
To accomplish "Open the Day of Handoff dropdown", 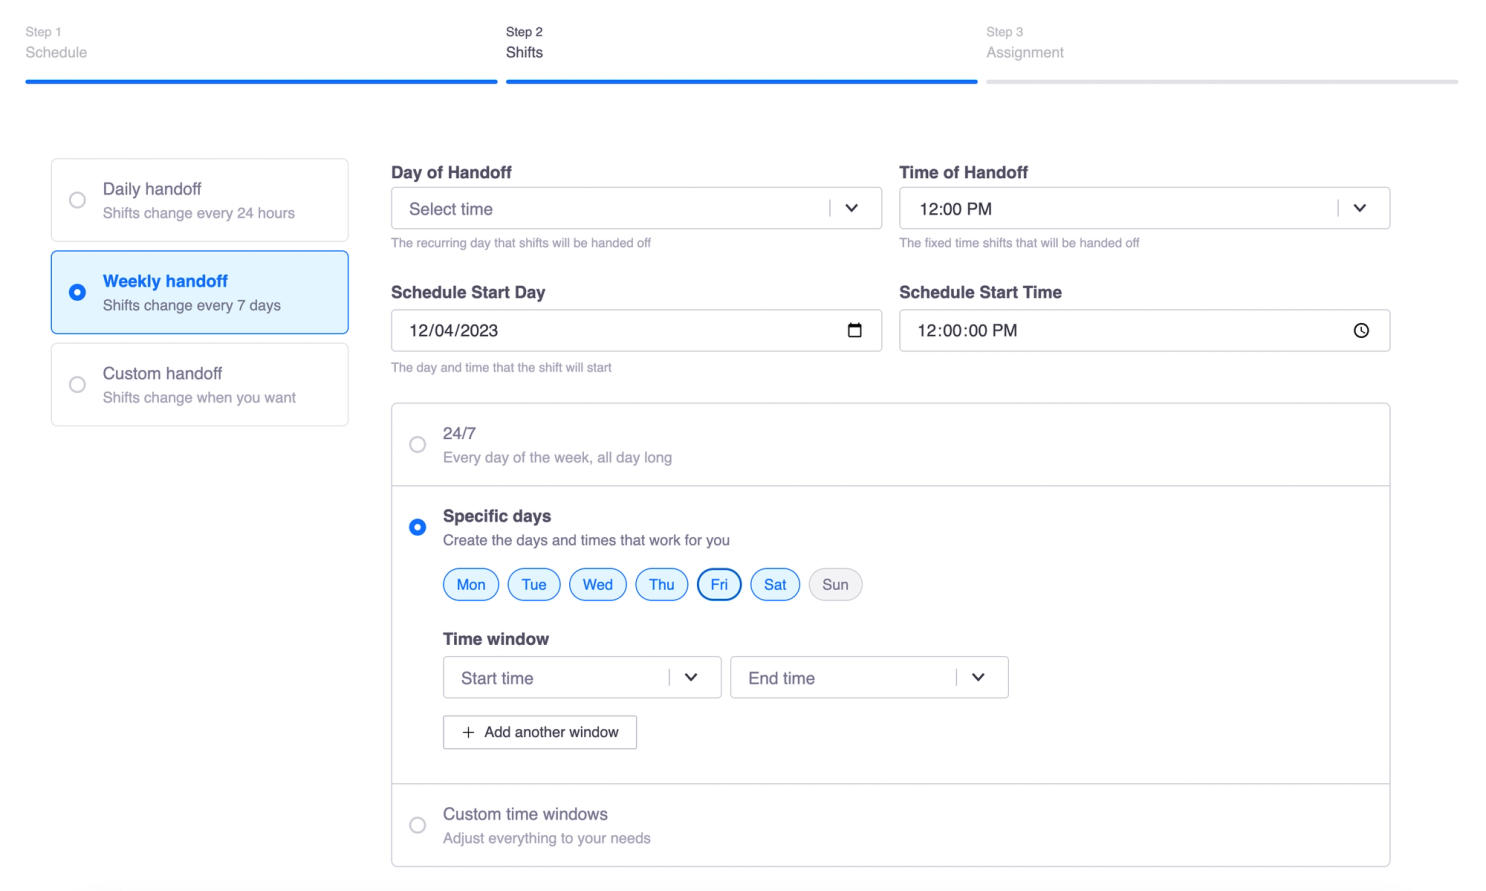I will tap(636, 209).
